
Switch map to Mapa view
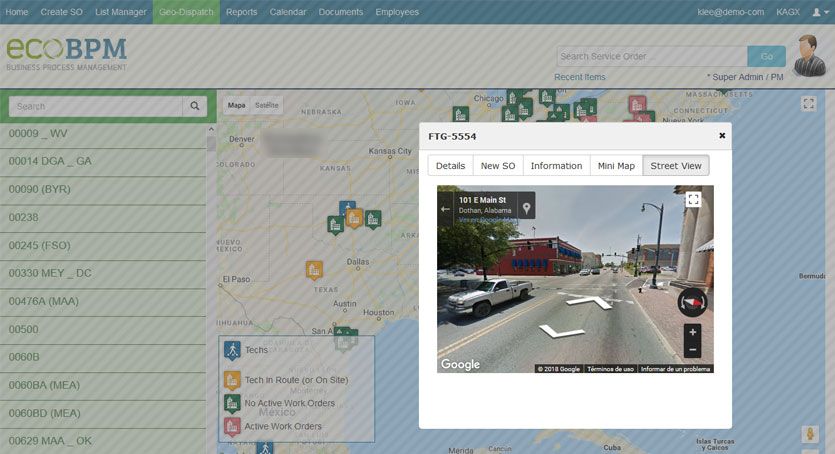pyautogui.click(x=236, y=105)
